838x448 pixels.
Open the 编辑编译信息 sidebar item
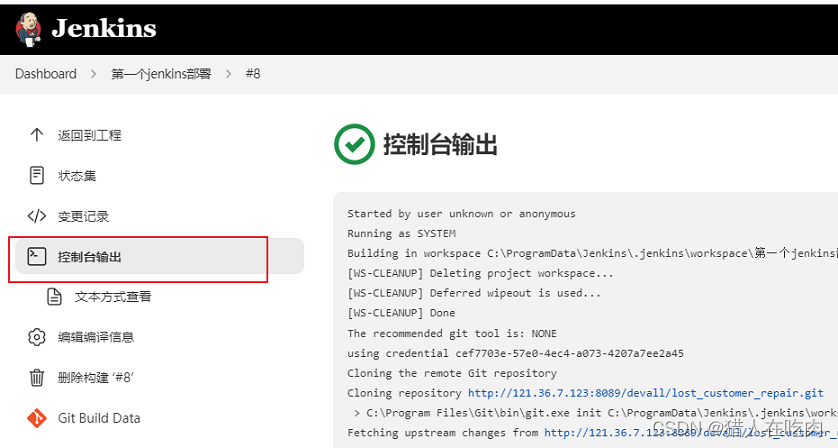(x=96, y=337)
